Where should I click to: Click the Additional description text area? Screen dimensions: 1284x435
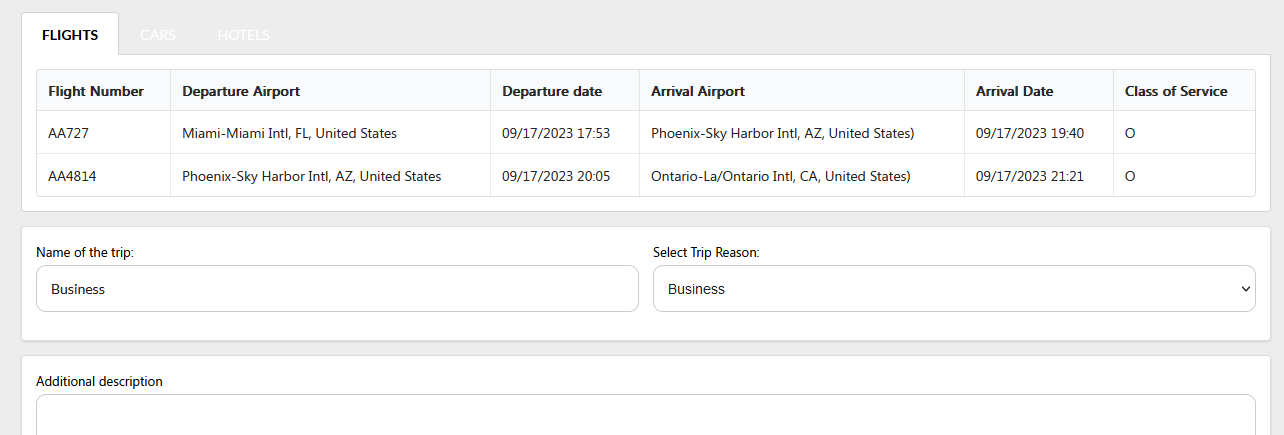(645, 414)
